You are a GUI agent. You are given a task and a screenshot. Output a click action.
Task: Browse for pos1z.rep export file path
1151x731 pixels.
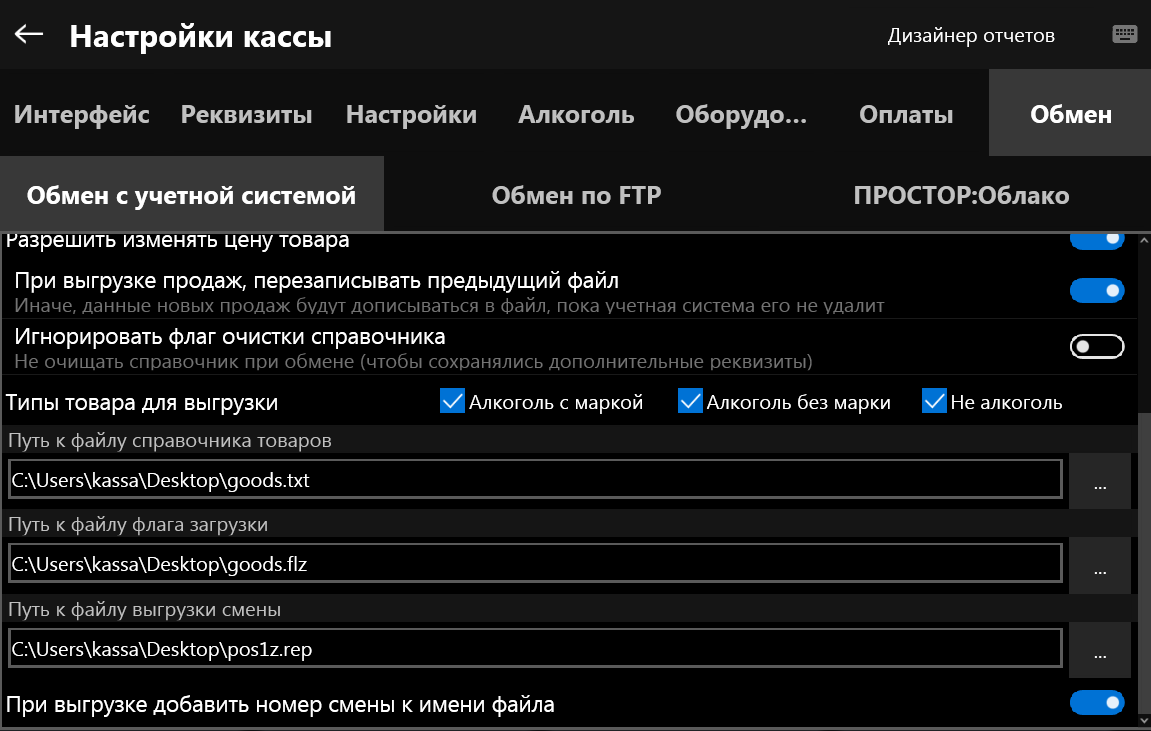click(1099, 650)
